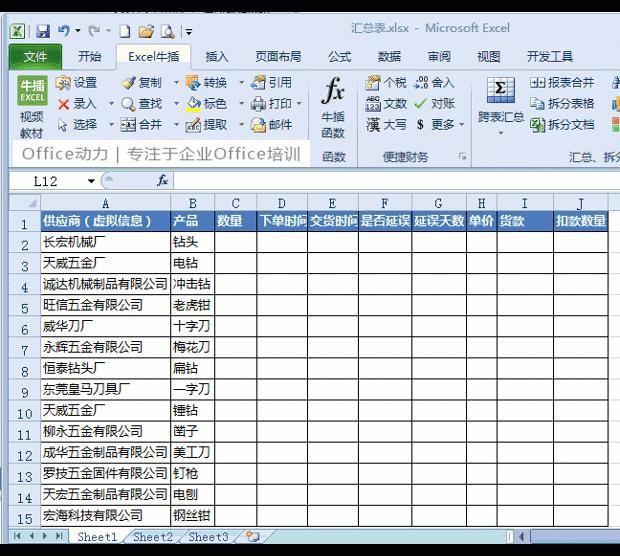Switch to the Sheet2 worksheet tab
Viewport: 620px width, 556px height.
(153, 537)
